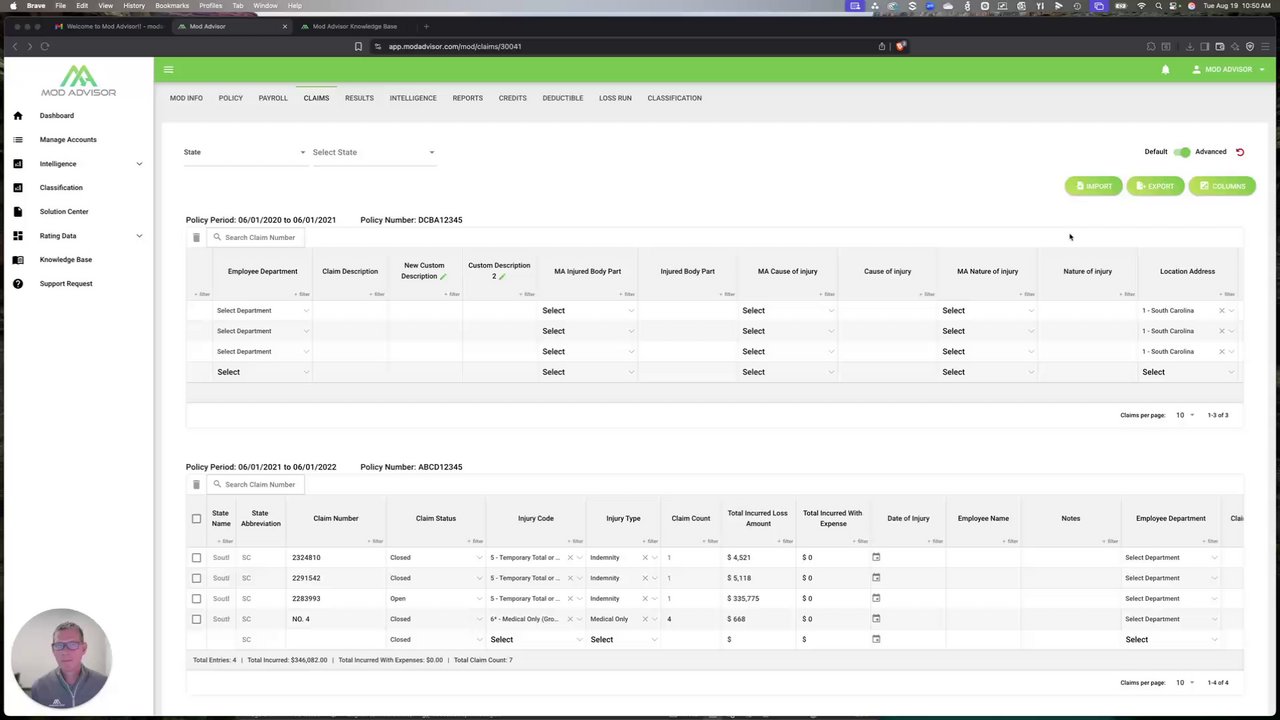Screen dimensions: 1280x720
Task: Open date picker for claim NO. 4
Action: pos(876,619)
